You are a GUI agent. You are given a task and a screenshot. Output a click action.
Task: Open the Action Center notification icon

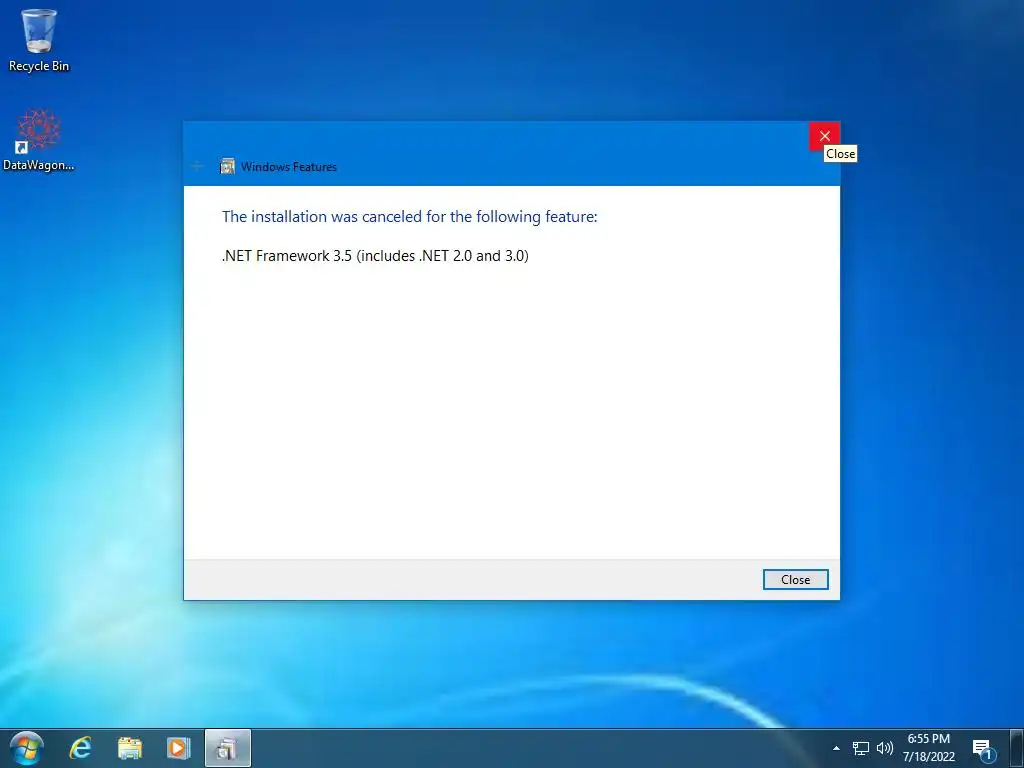pos(983,748)
